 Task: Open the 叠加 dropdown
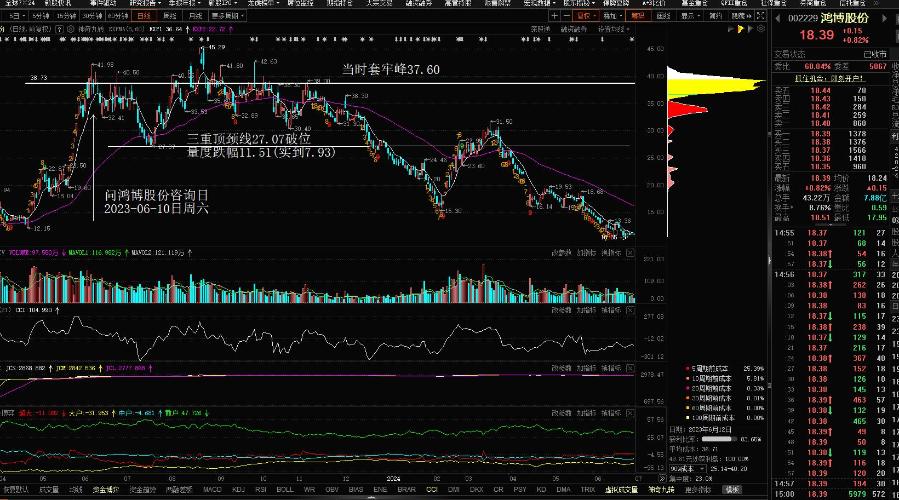612,16
